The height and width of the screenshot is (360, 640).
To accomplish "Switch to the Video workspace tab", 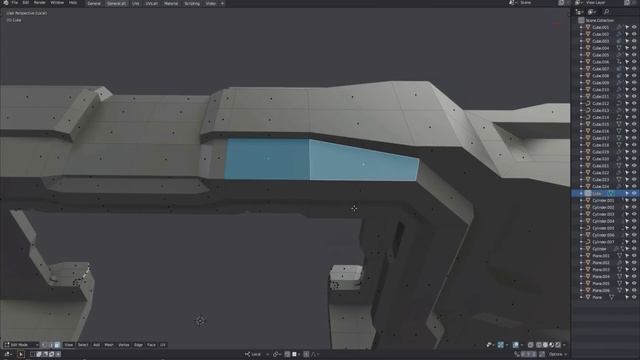I will click(210, 3).
